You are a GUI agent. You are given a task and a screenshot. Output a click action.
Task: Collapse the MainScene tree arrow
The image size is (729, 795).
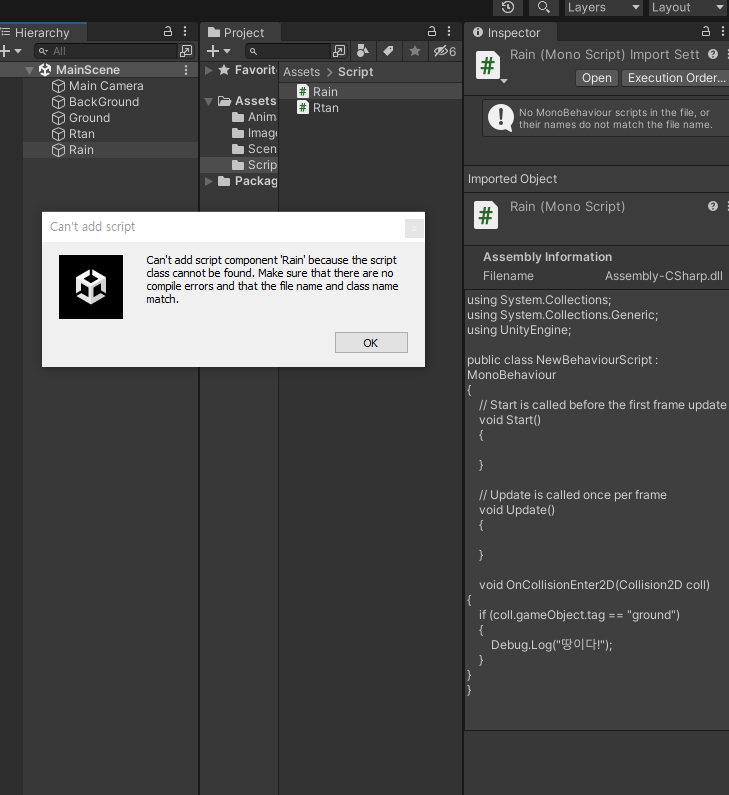tap(29, 70)
